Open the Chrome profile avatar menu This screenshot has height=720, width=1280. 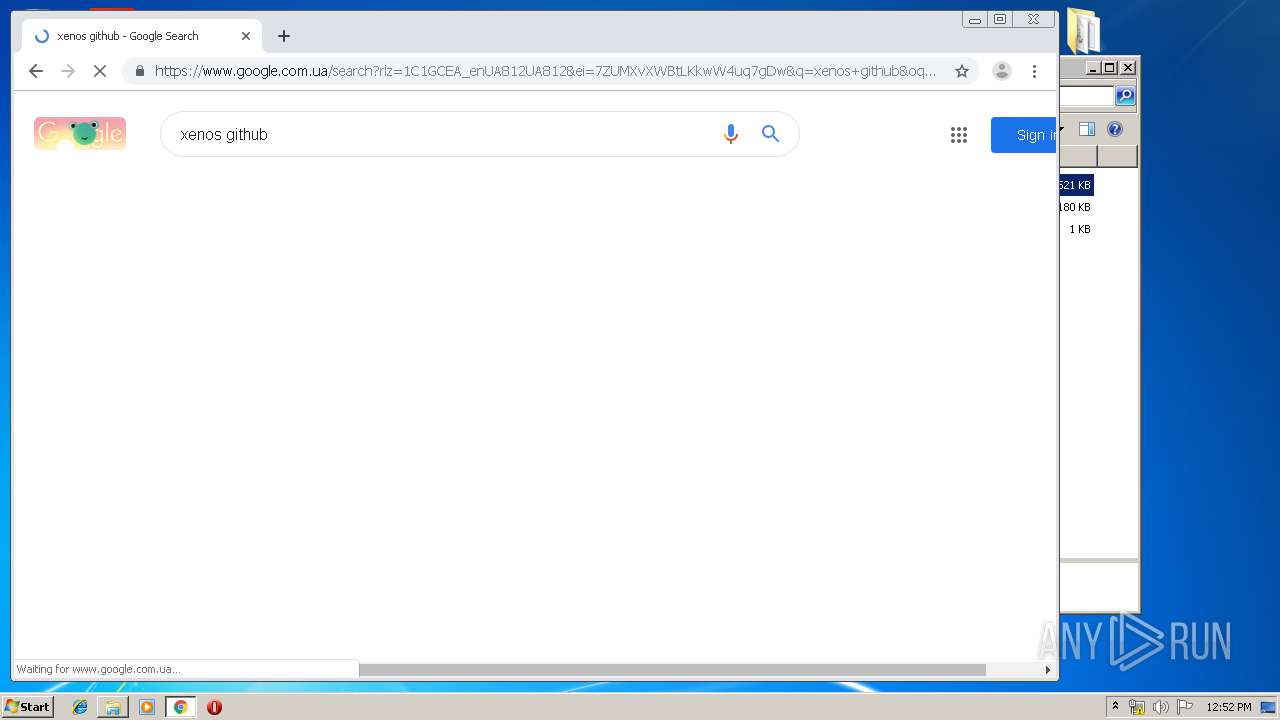click(x=1001, y=71)
